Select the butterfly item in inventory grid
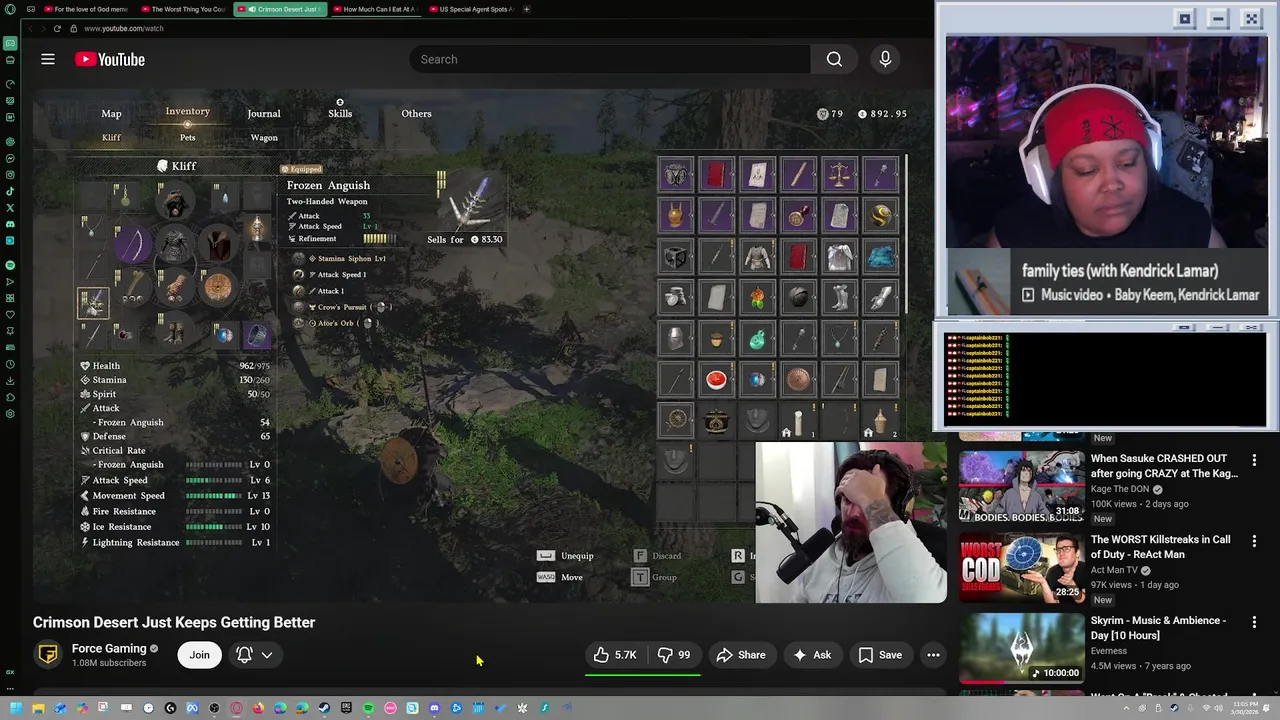The height and width of the screenshot is (720, 1280). coord(676,175)
